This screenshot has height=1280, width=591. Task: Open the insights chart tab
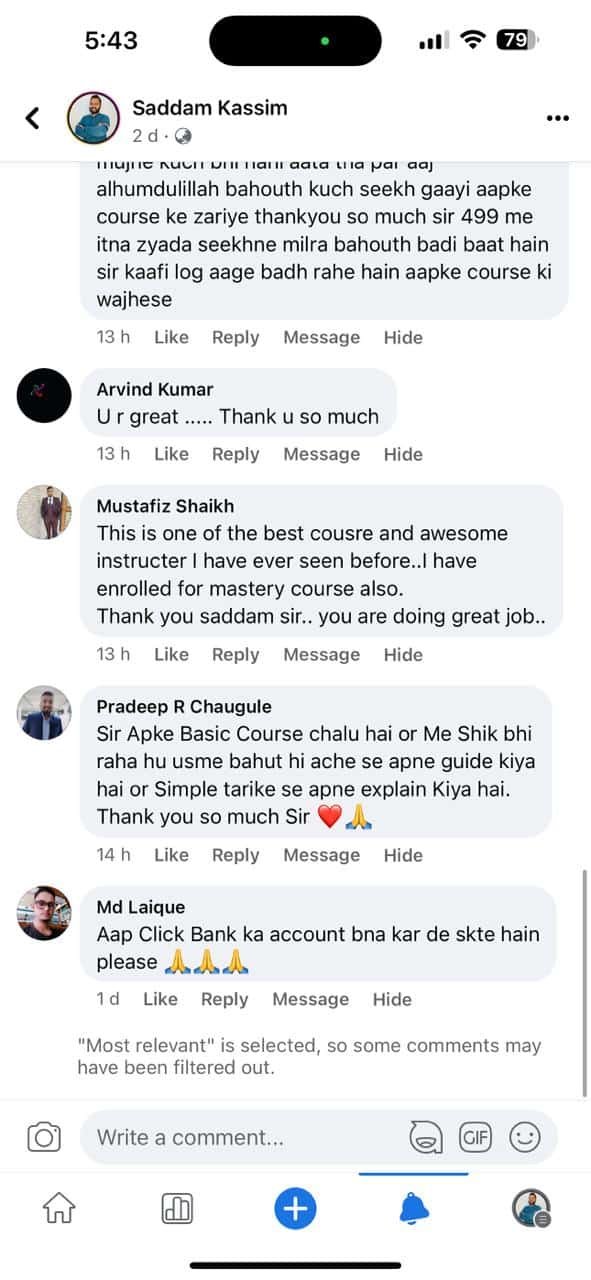(x=177, y=1209)
